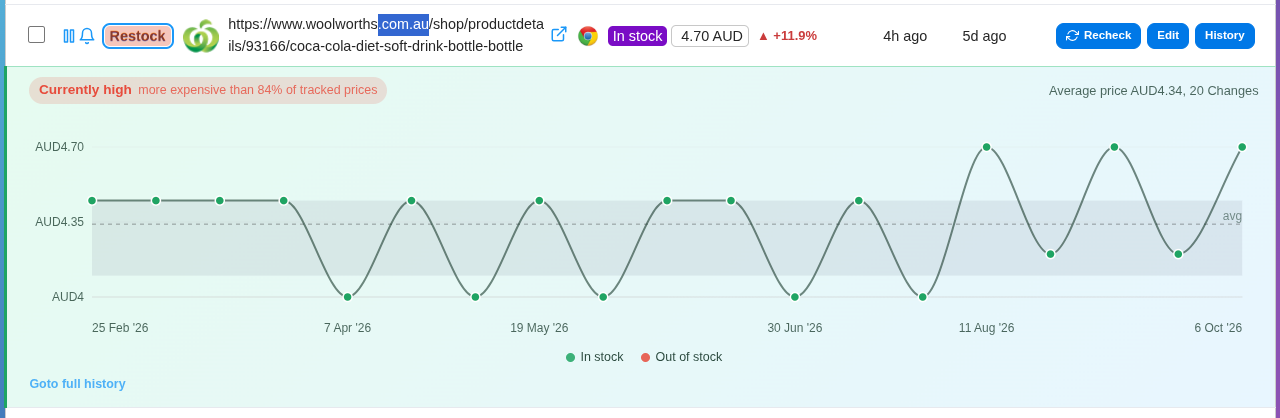The image size is (1280, 418).
Task: Click the 7 Apr '26 axis date
Action: tap(347, 328)
